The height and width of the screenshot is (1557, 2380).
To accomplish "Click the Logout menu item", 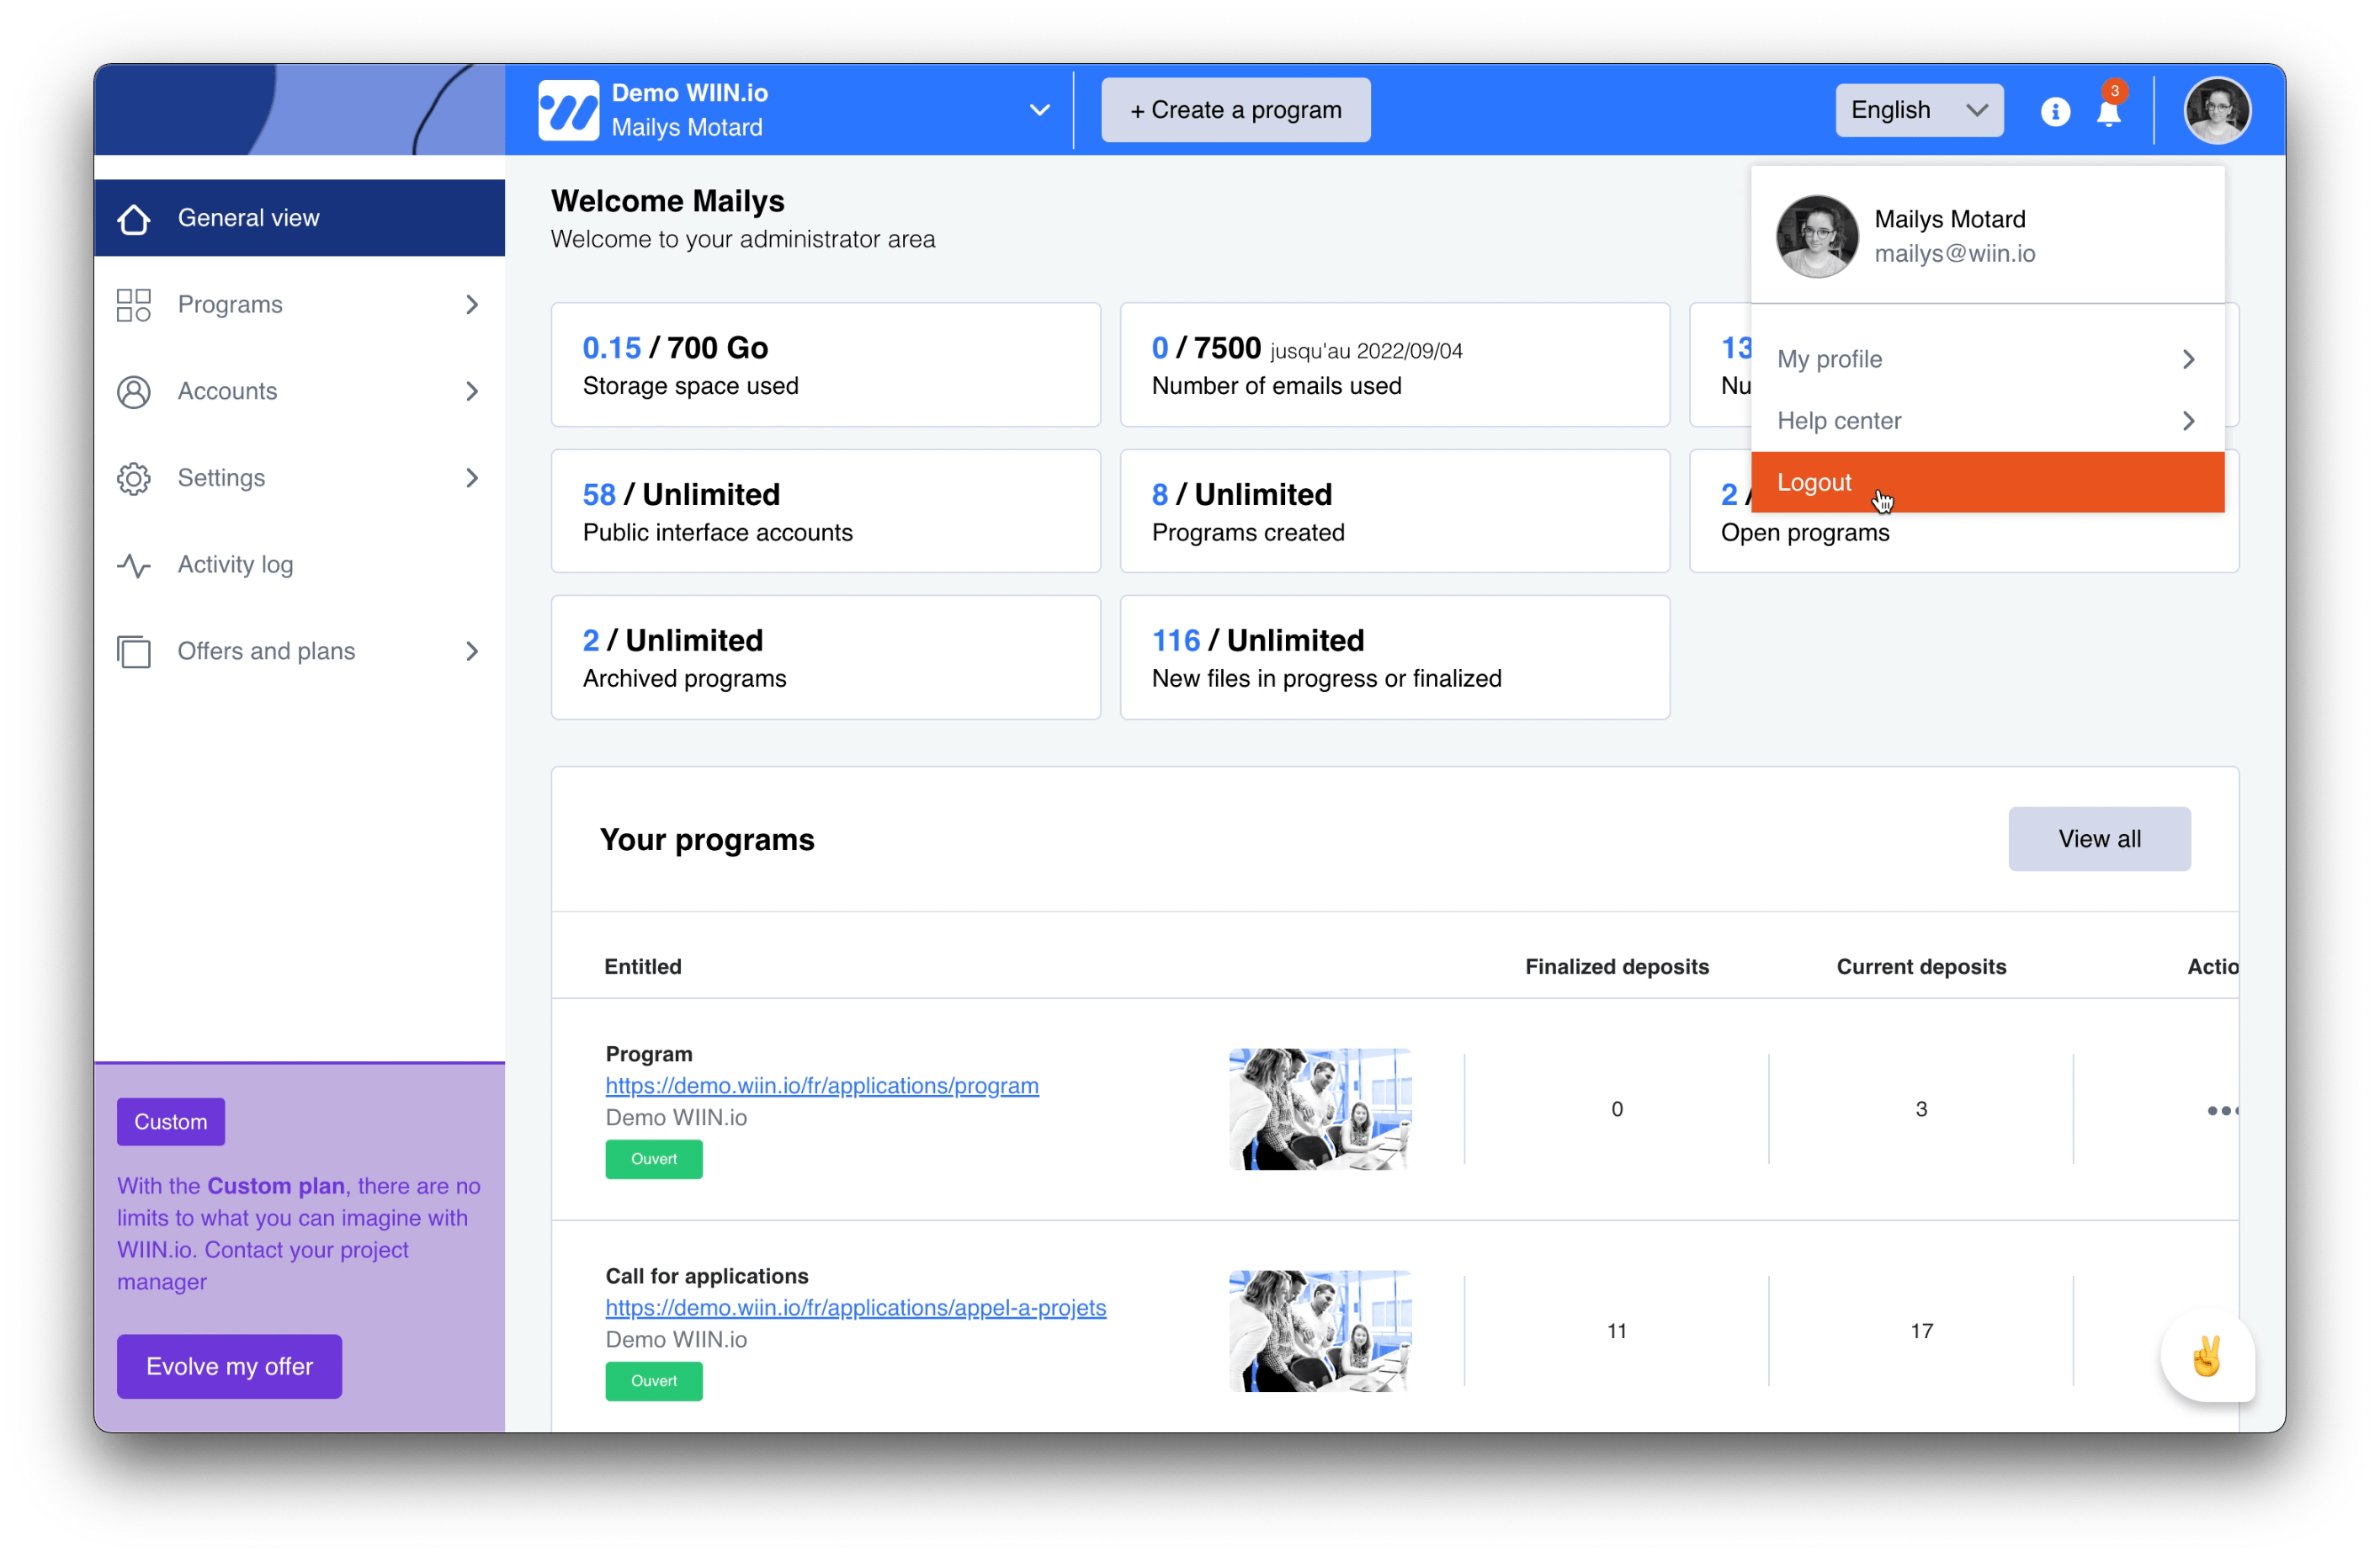I will (1985, 483).
